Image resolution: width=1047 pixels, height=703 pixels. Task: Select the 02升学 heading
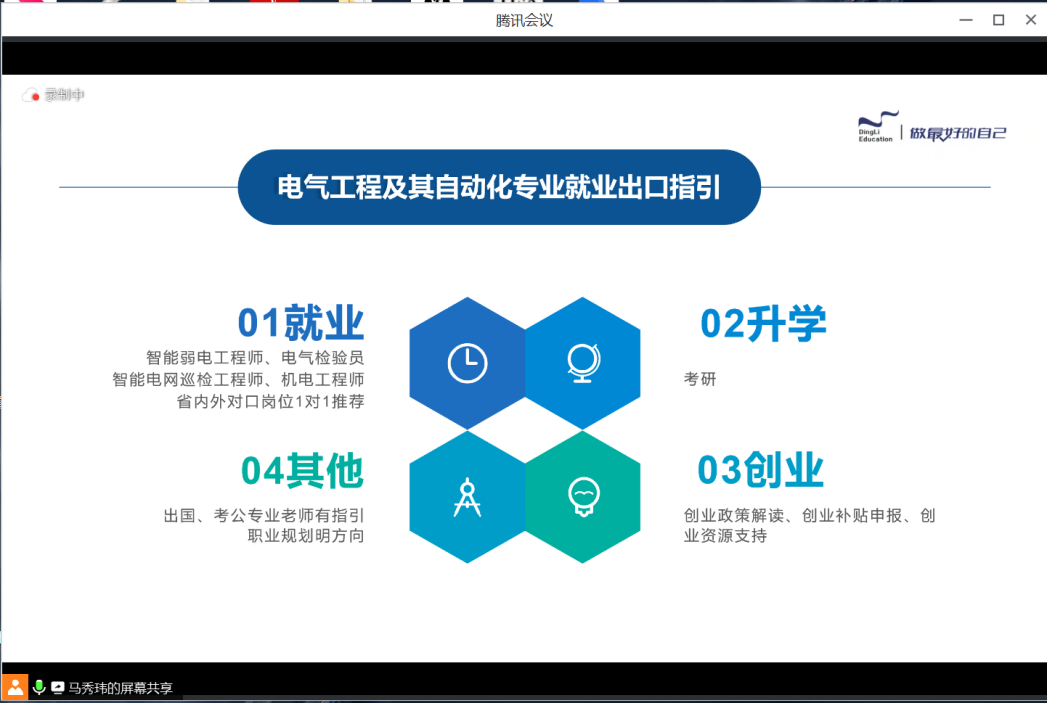(763, 323)
